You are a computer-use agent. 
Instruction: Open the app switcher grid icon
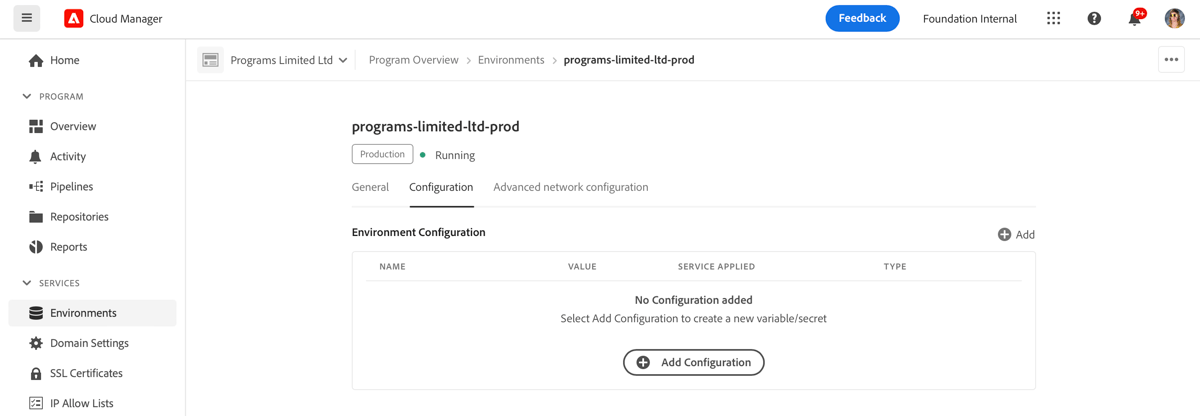point(1053,18)
